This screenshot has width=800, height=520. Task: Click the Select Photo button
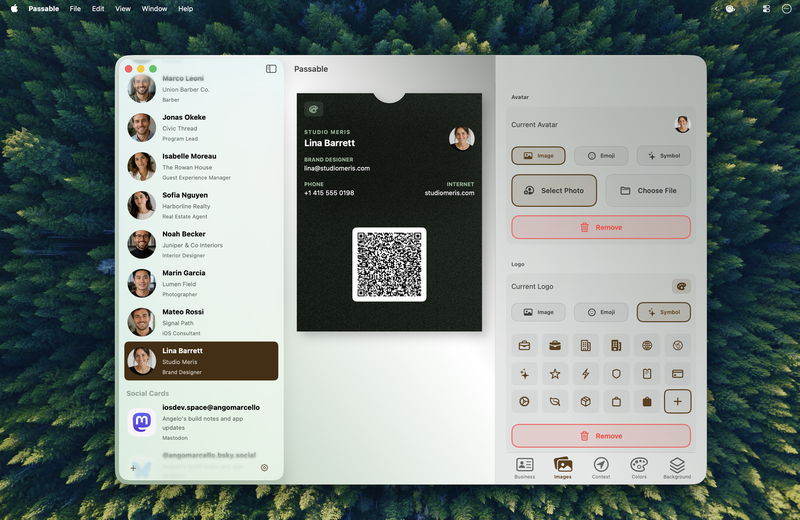554,190
